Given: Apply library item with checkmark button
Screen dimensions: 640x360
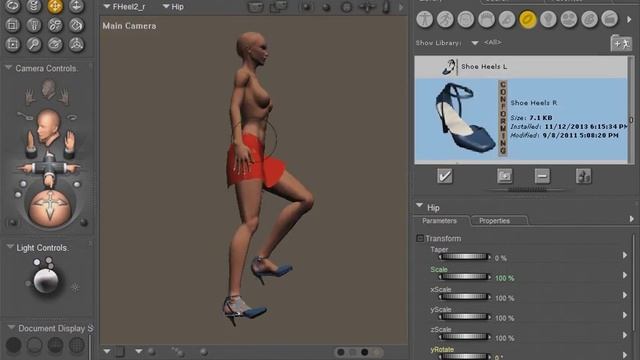Looking at the screenshot, I should (444, 176).
